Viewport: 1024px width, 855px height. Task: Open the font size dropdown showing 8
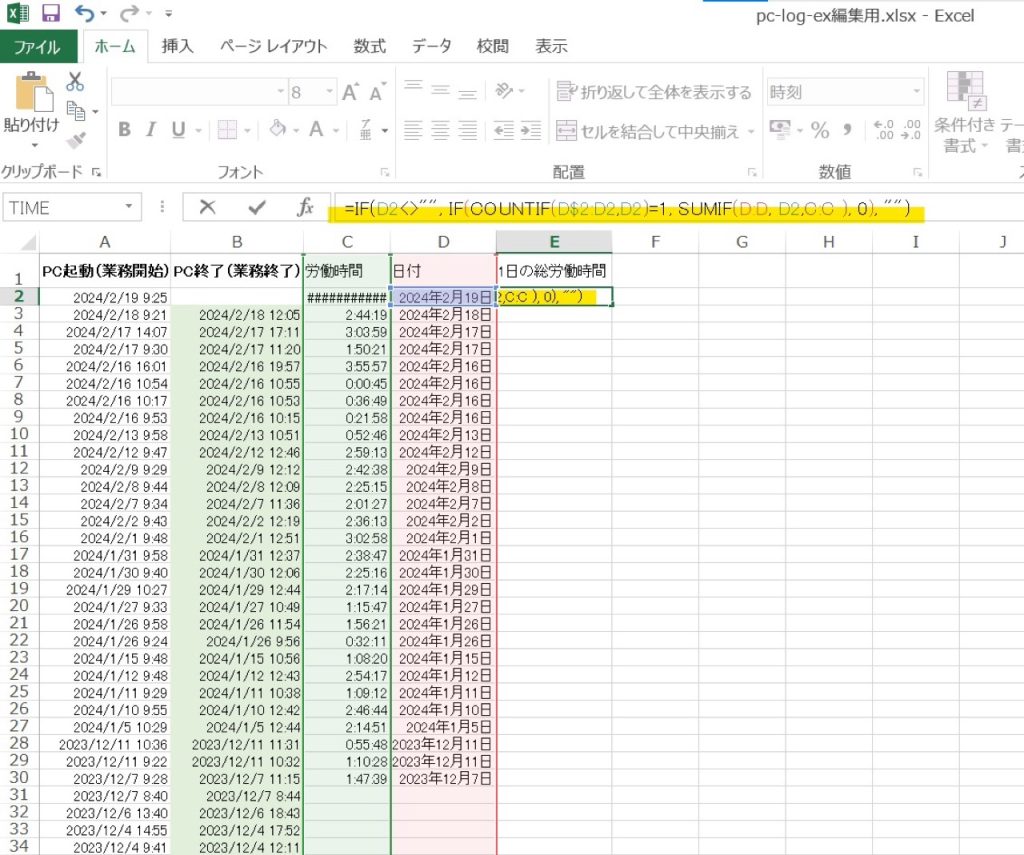pos(330,91)
